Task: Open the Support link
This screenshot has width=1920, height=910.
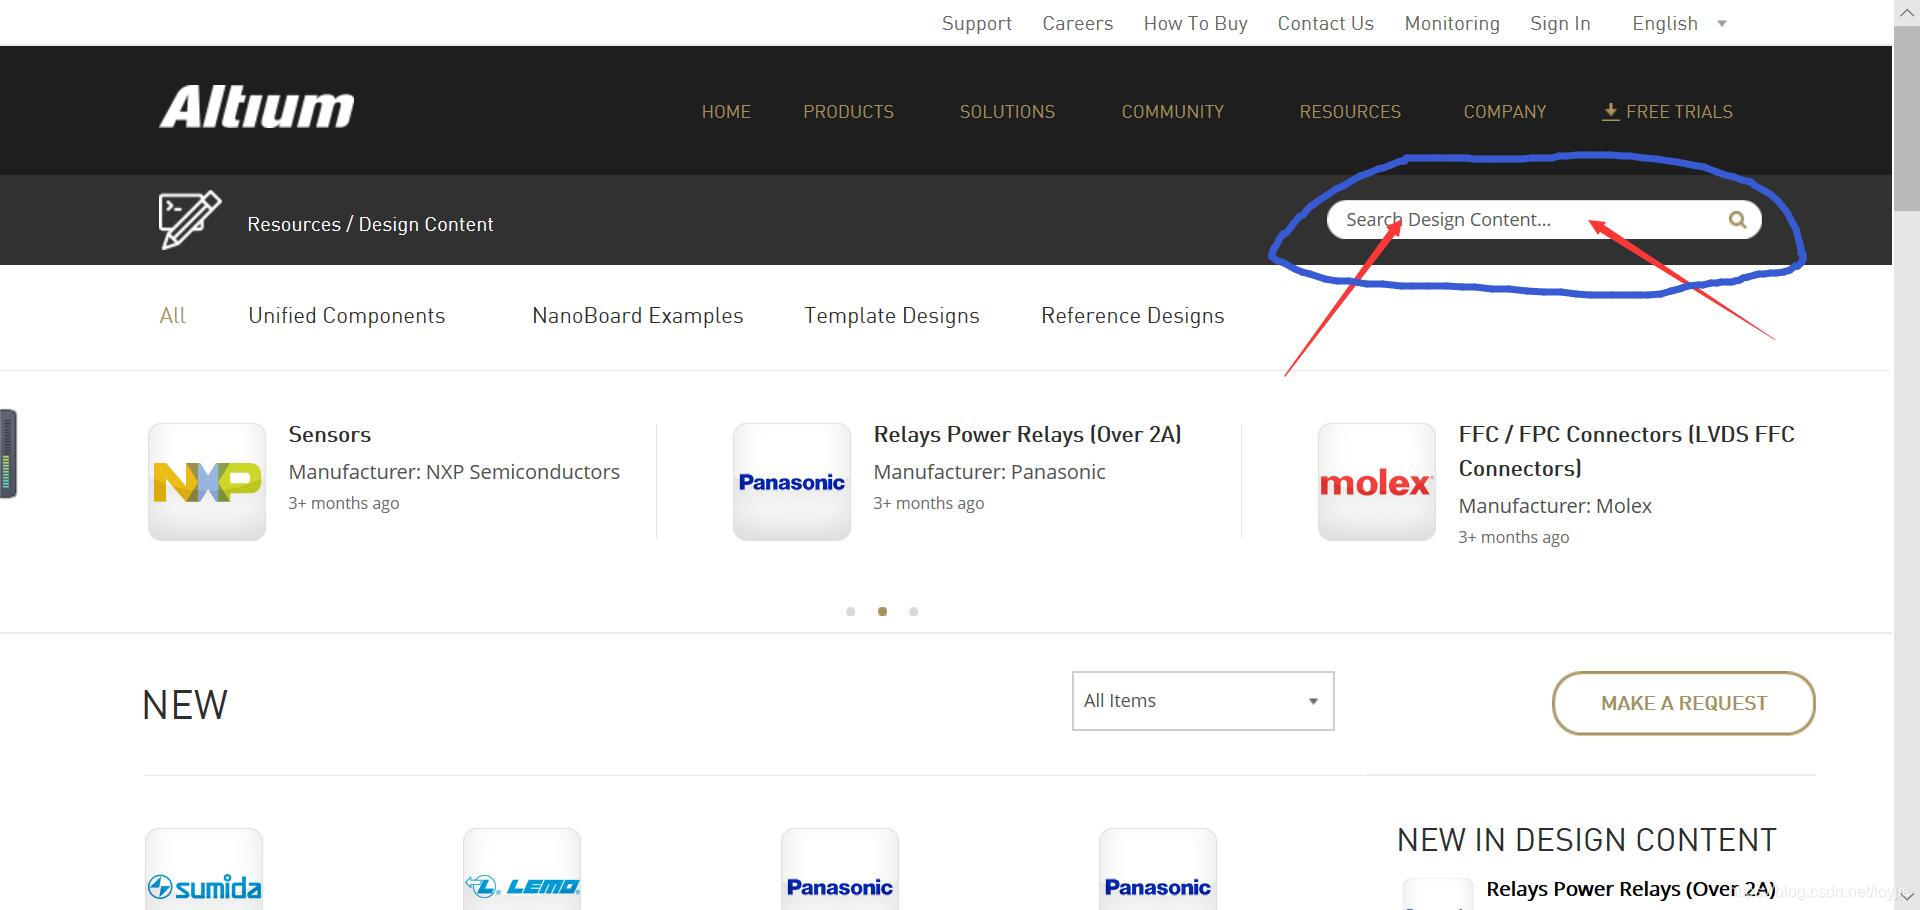Action: [976, 23]
